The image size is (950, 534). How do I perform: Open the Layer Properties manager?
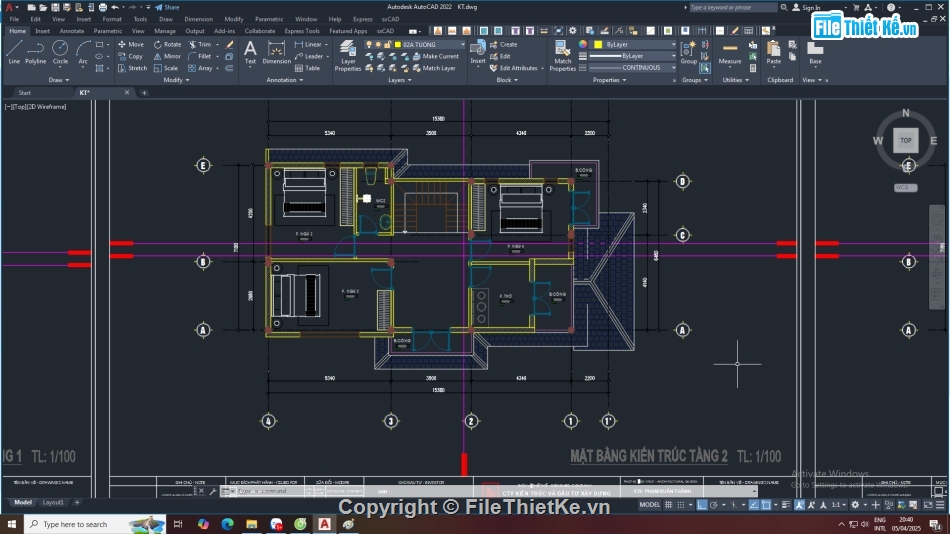coord(348,56)
